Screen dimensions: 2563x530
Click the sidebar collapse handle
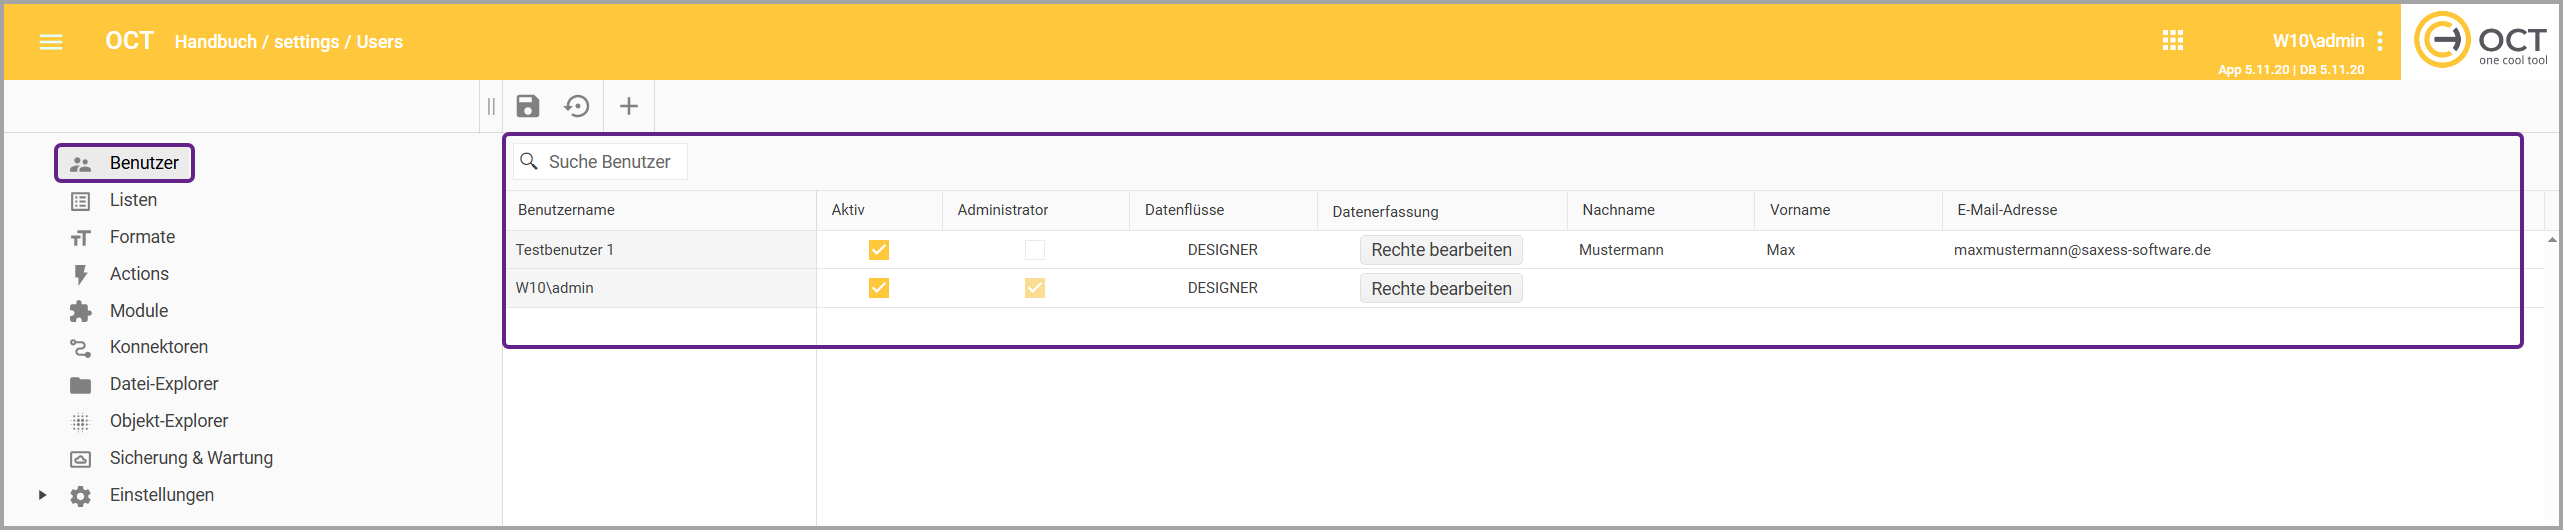(x=491, y=106)
